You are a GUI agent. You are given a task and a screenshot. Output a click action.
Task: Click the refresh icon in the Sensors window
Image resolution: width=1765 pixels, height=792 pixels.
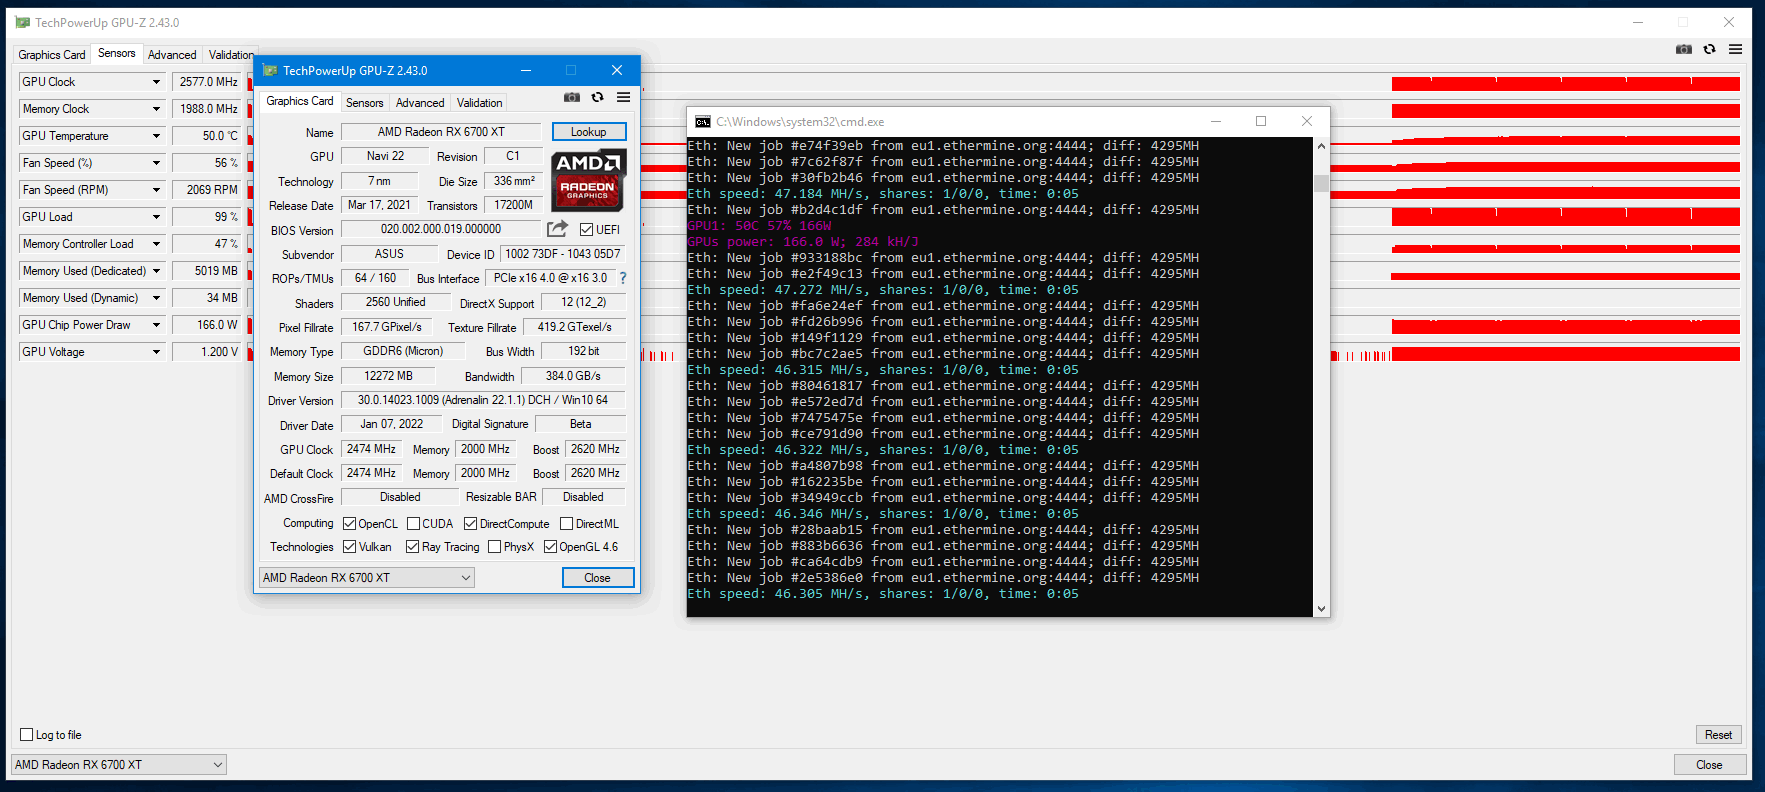1710,49
